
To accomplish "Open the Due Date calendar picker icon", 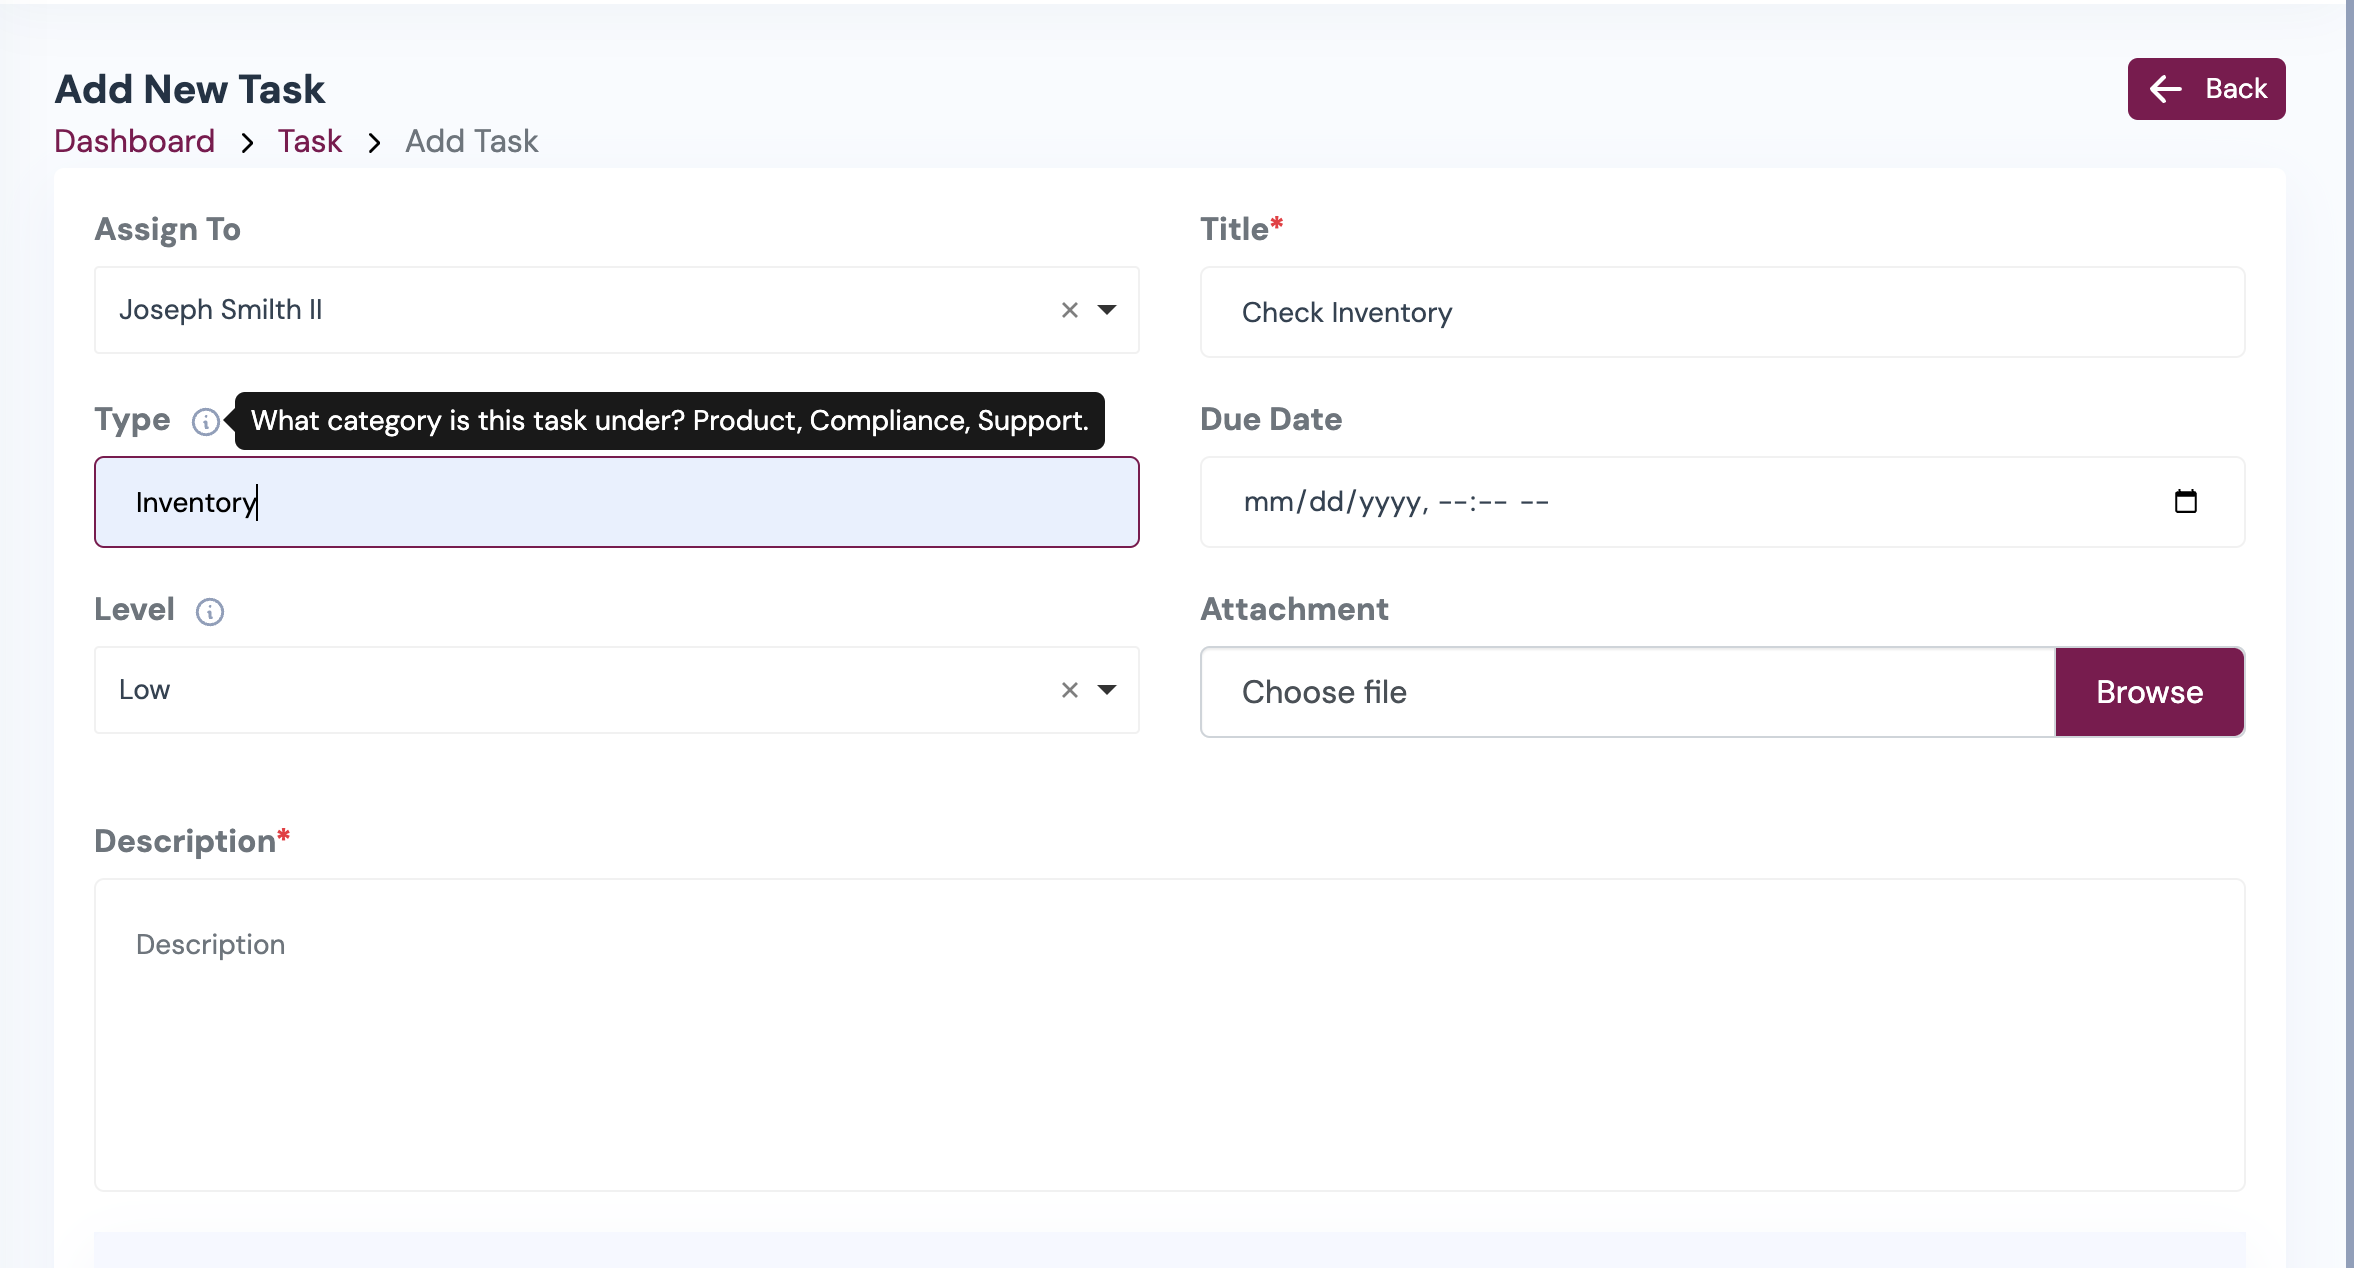I will [x=2187, y=502].
